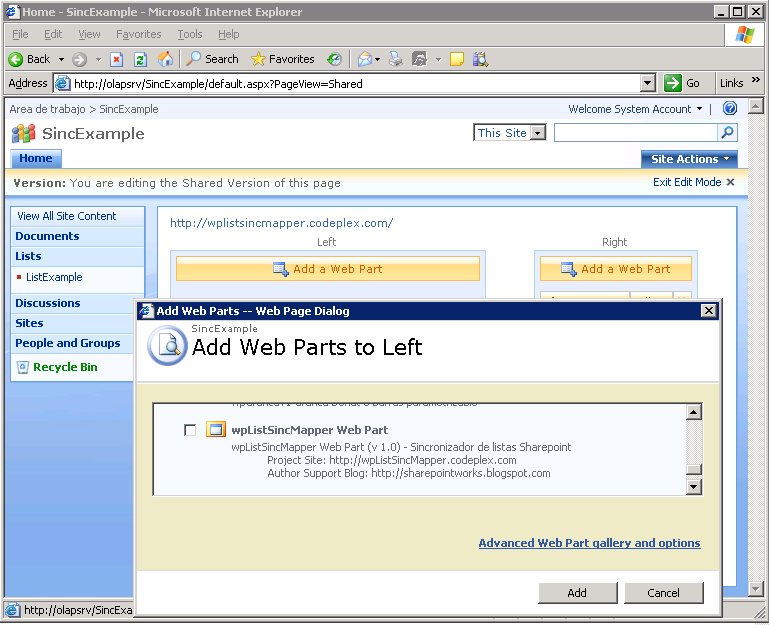The image size is (769, 625).
Task: Click the Back arrow icon in toolbar
Action: (16, 59)
